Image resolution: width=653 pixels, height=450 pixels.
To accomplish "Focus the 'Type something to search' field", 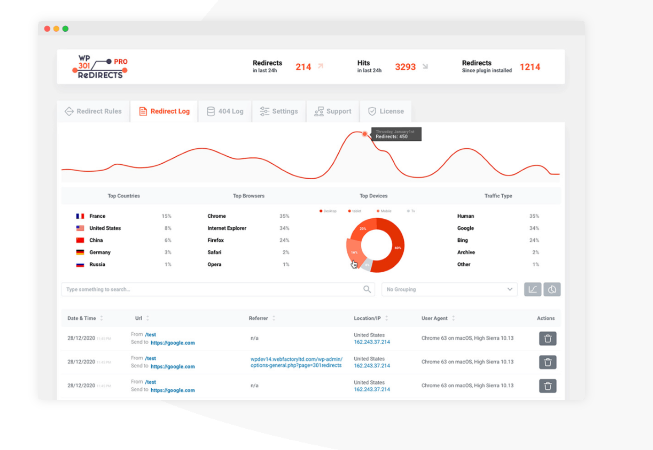I will (x=218, y=289).
